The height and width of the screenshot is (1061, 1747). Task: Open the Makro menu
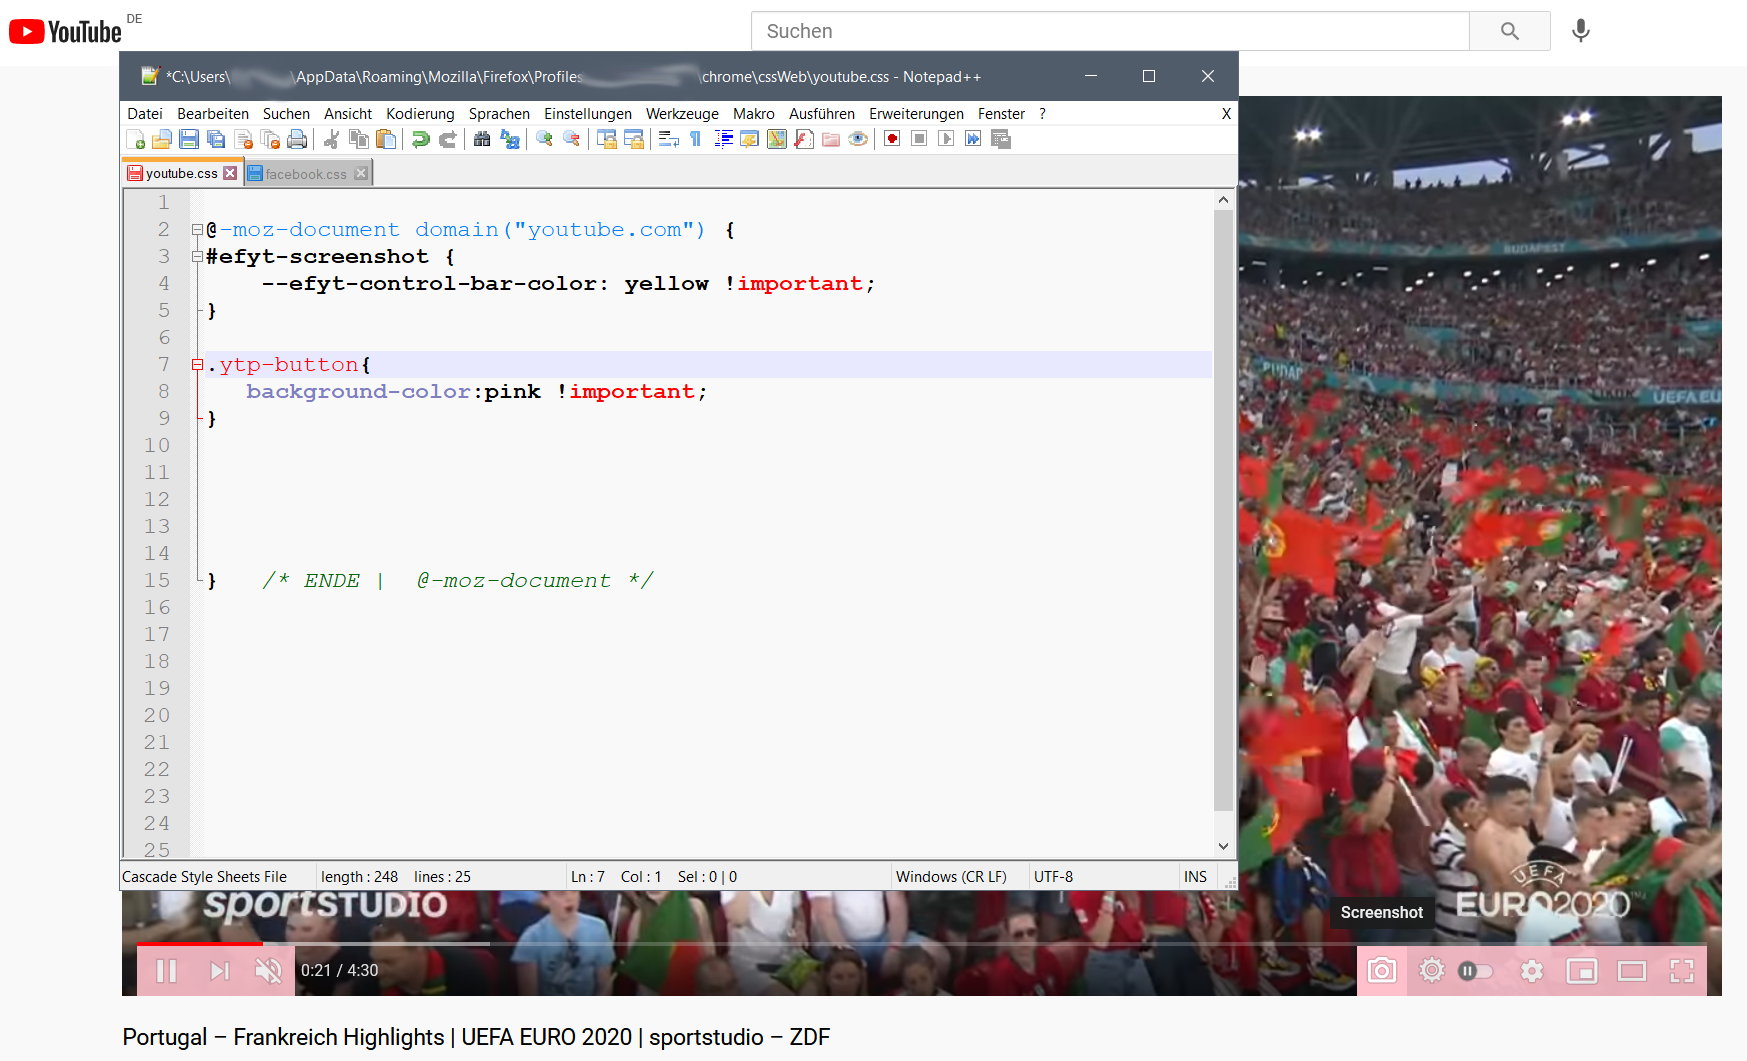754,114
